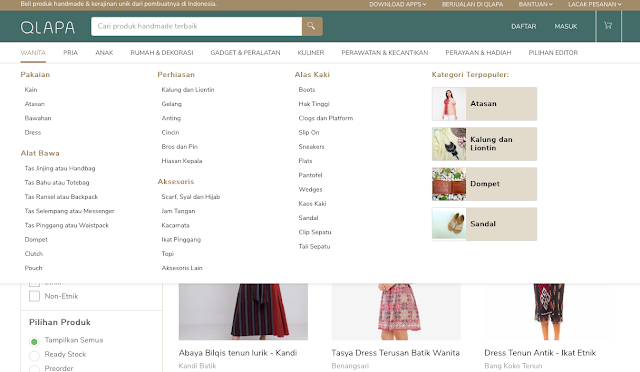The height and width of the screenshot is (372, 640).
Task: Go to Atasan under Pakaian
Action: [x=35, y=104]
